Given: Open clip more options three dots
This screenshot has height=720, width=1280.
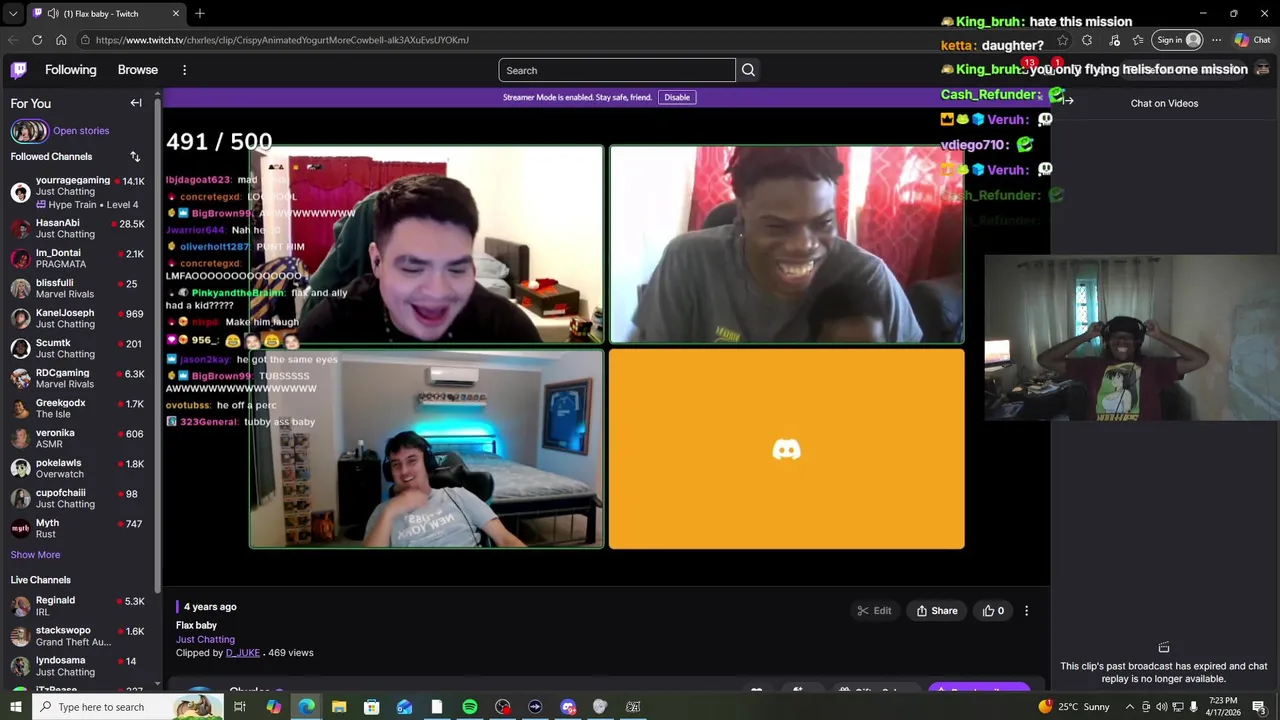Looking at the screenshot, I should tap(1026, 611).
